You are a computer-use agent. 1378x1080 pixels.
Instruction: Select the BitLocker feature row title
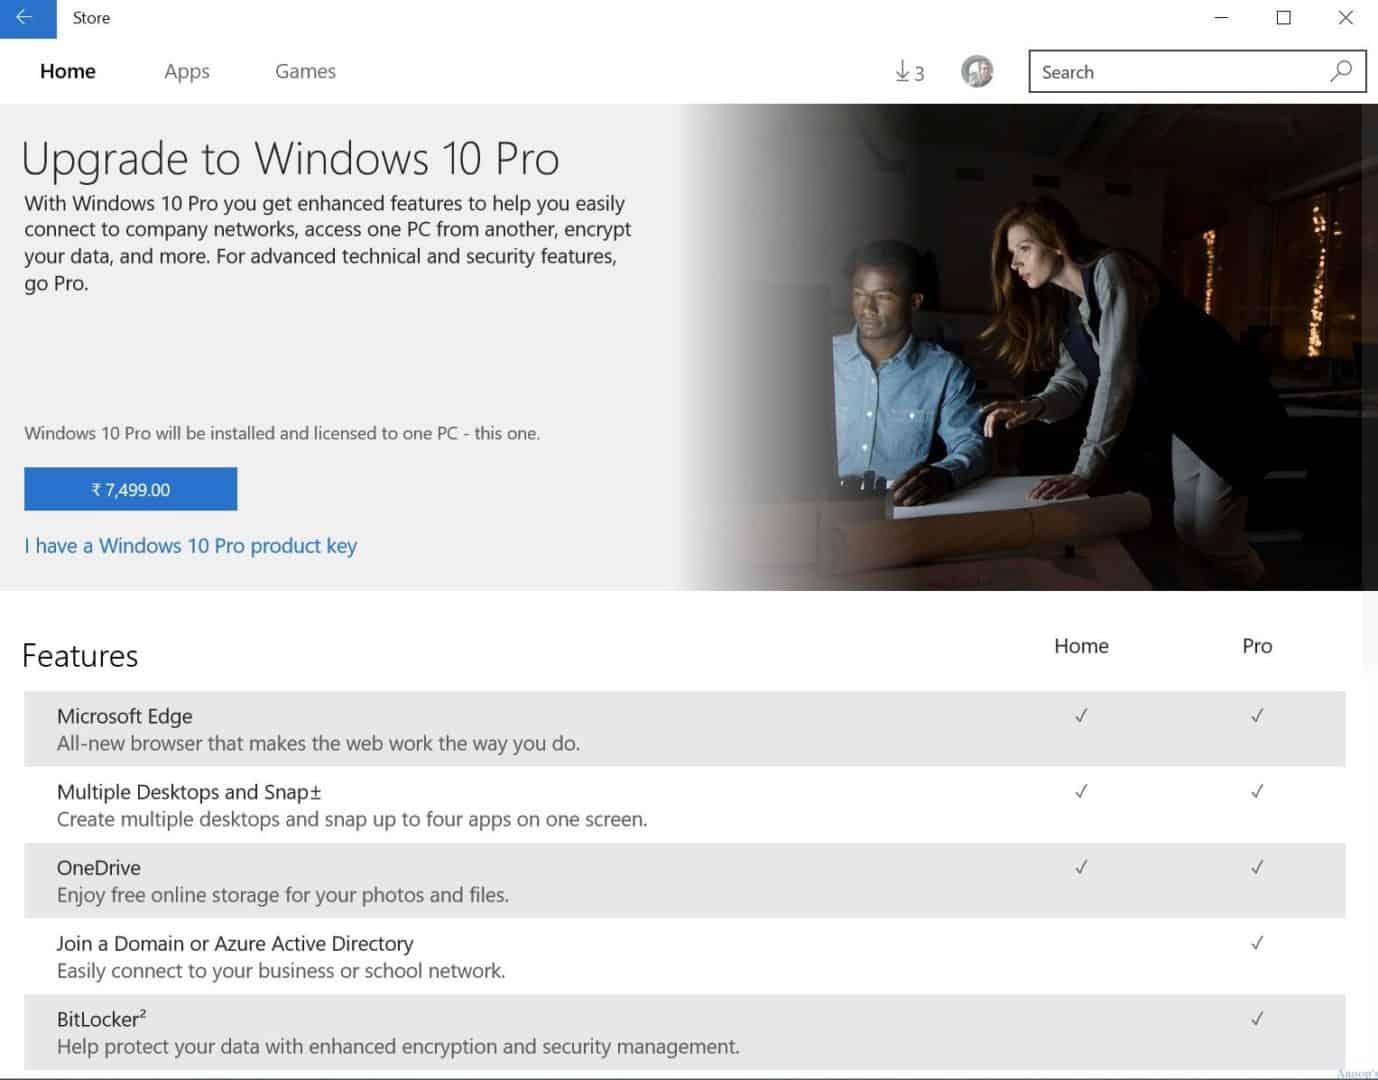point(102,1019)
